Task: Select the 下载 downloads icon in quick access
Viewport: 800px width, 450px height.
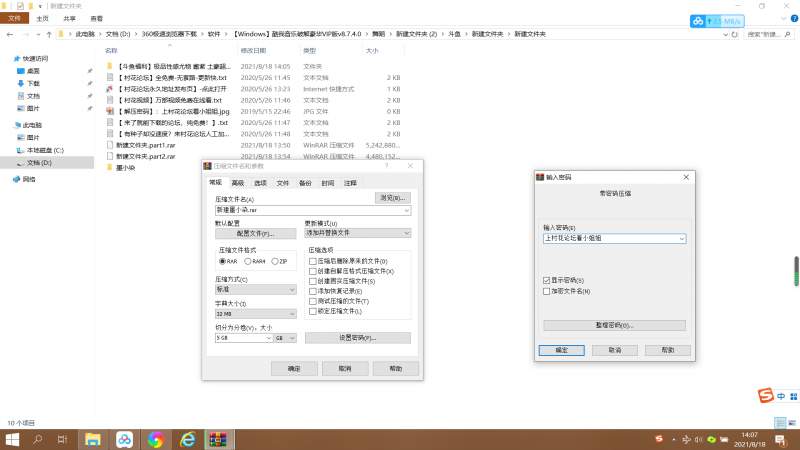Action: pyautogui.click(x=20, y=83)
